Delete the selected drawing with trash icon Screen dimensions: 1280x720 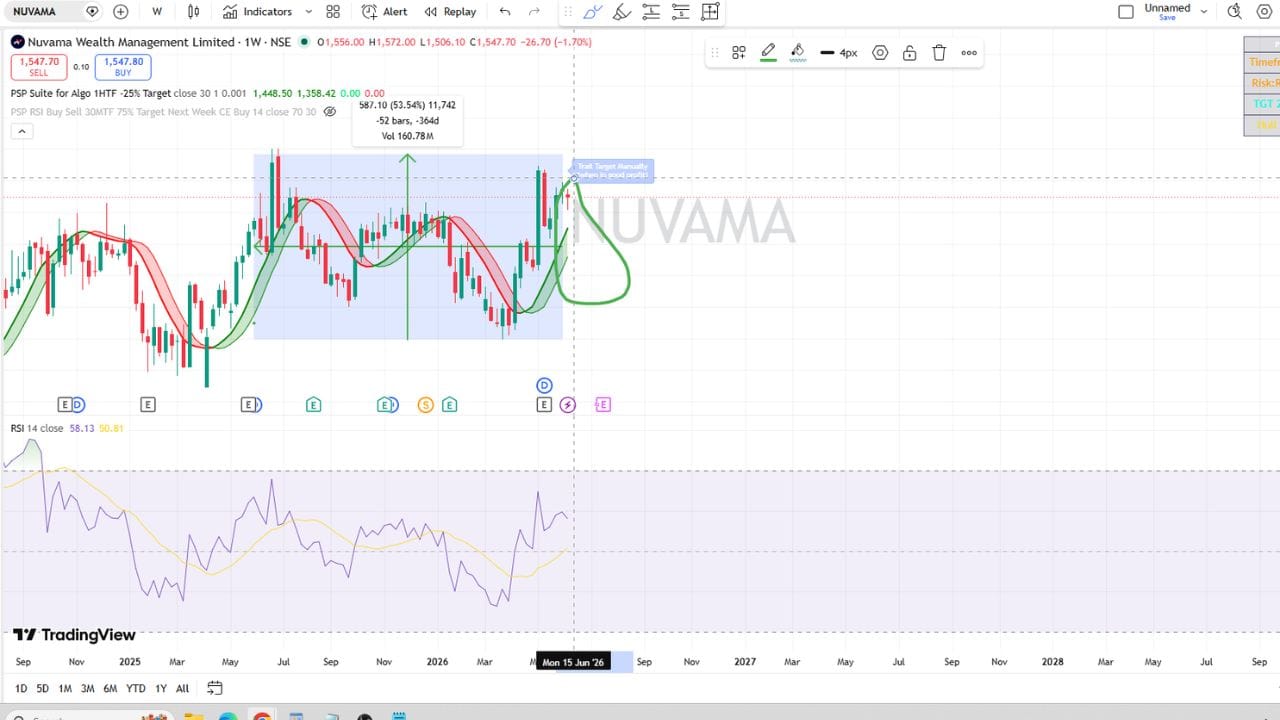[x=939, y=53]
